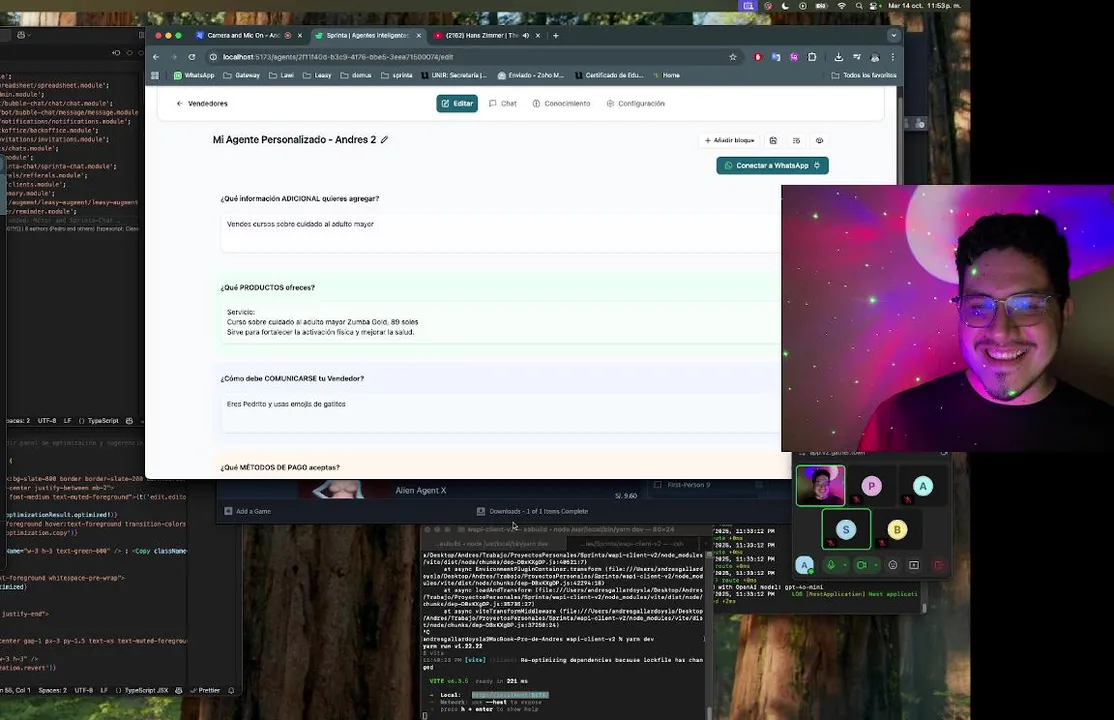Toggle Focus moon icon in menu bar

(785, 6)
